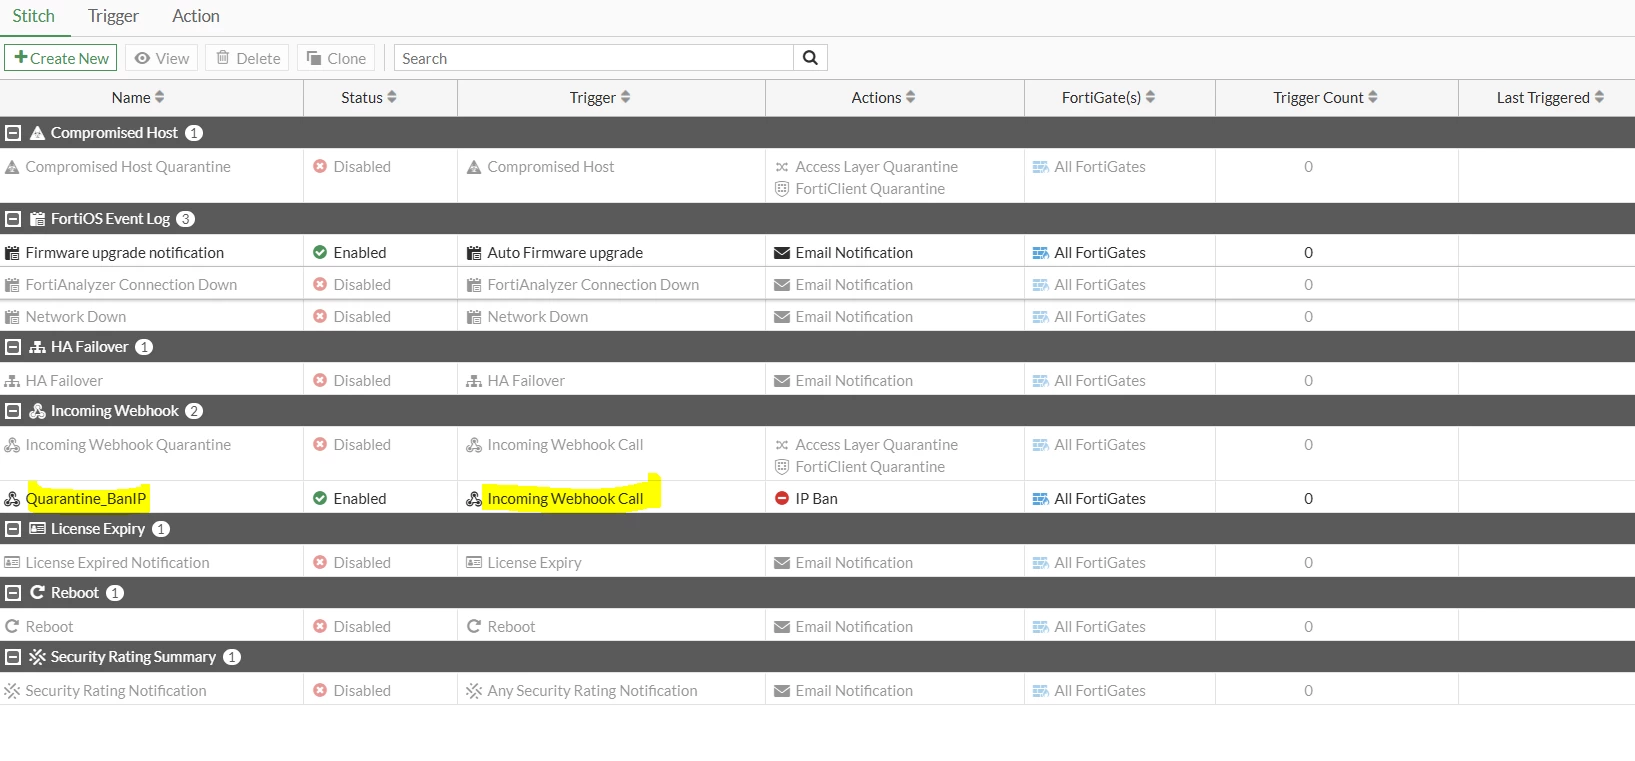
Task: Open the Trigger tab
Action: (x=113, y=16)
